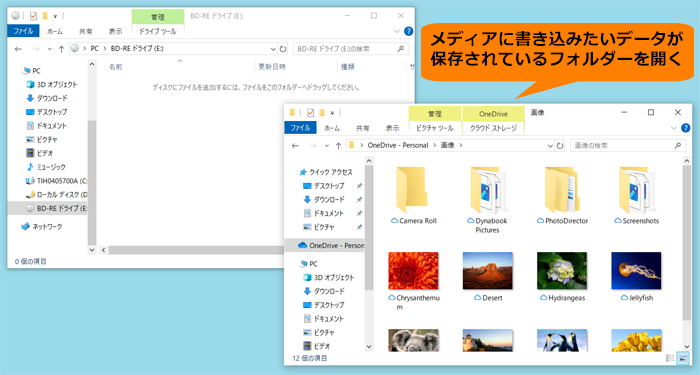700x375 pixels.
Task: Open ホーム tab in BD-RE ドライブ window
Action: (x=55, y=31)
